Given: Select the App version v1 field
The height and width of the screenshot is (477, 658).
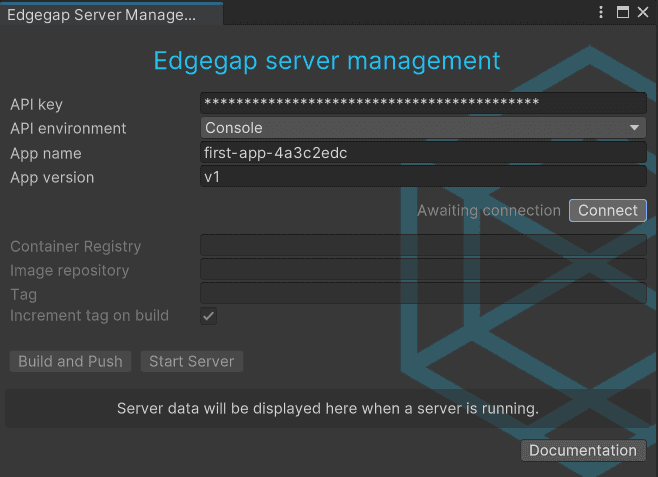Looking at the screenshot, I should (423, 177).
